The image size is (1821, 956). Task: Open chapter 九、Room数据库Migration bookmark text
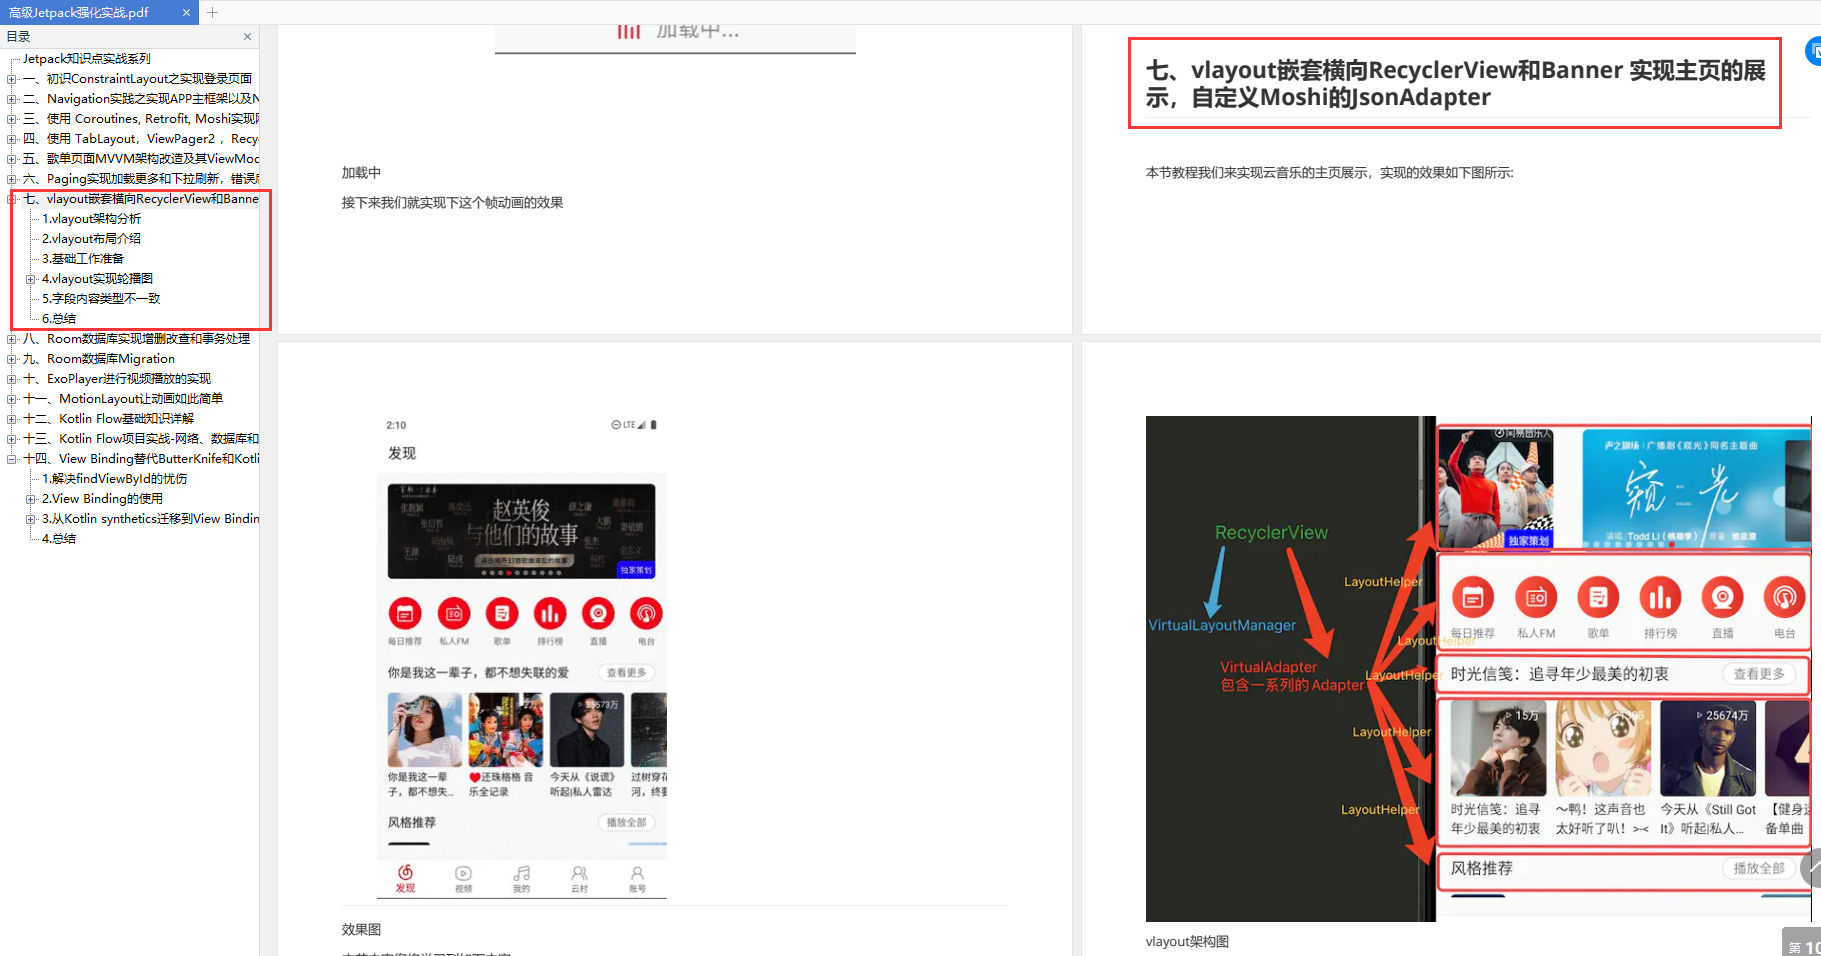tap(99, 359)
